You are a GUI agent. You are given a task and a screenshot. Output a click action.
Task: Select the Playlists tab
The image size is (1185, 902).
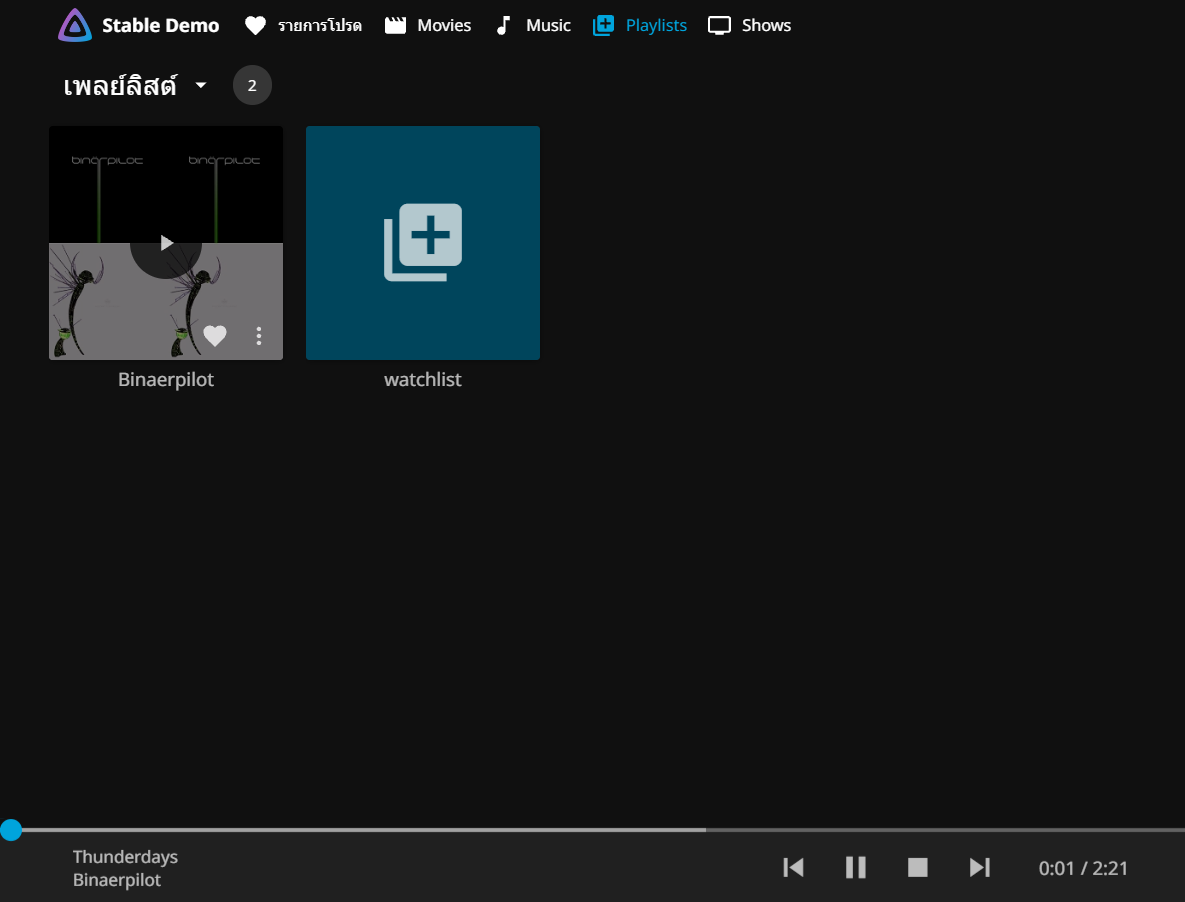point(639,25)
